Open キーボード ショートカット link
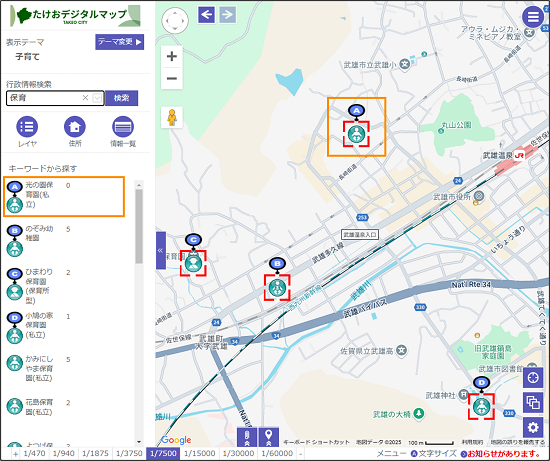The height and width of the screenshot is (461, 550). [x=316, y=442]
